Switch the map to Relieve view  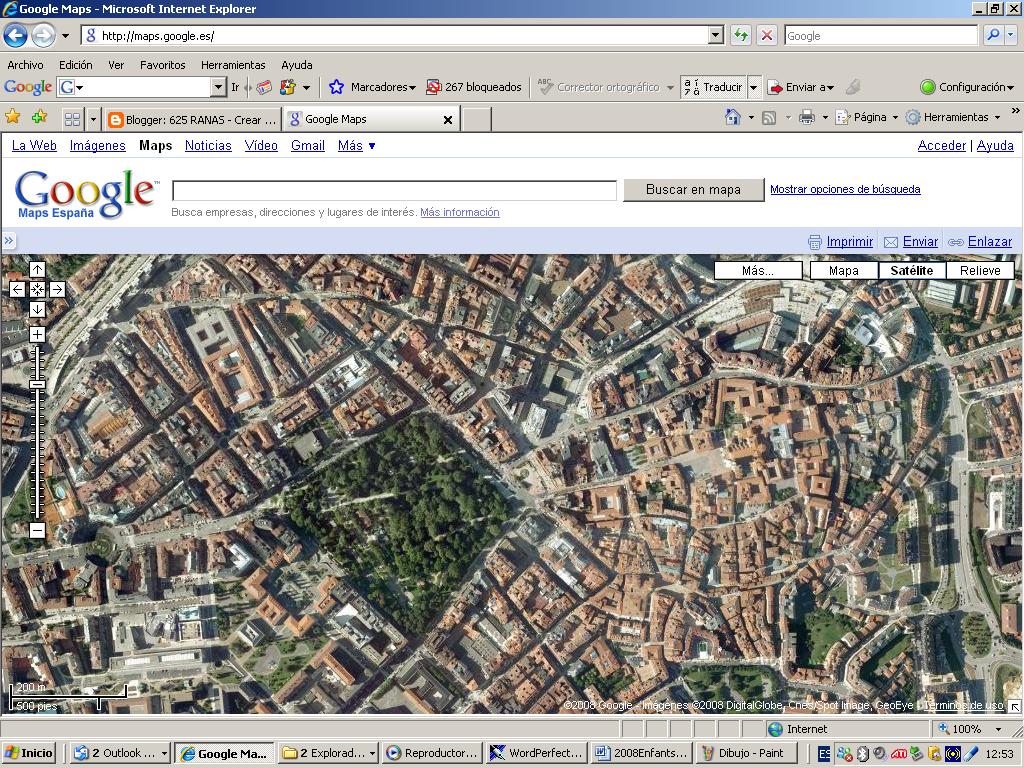coord(980,270)
